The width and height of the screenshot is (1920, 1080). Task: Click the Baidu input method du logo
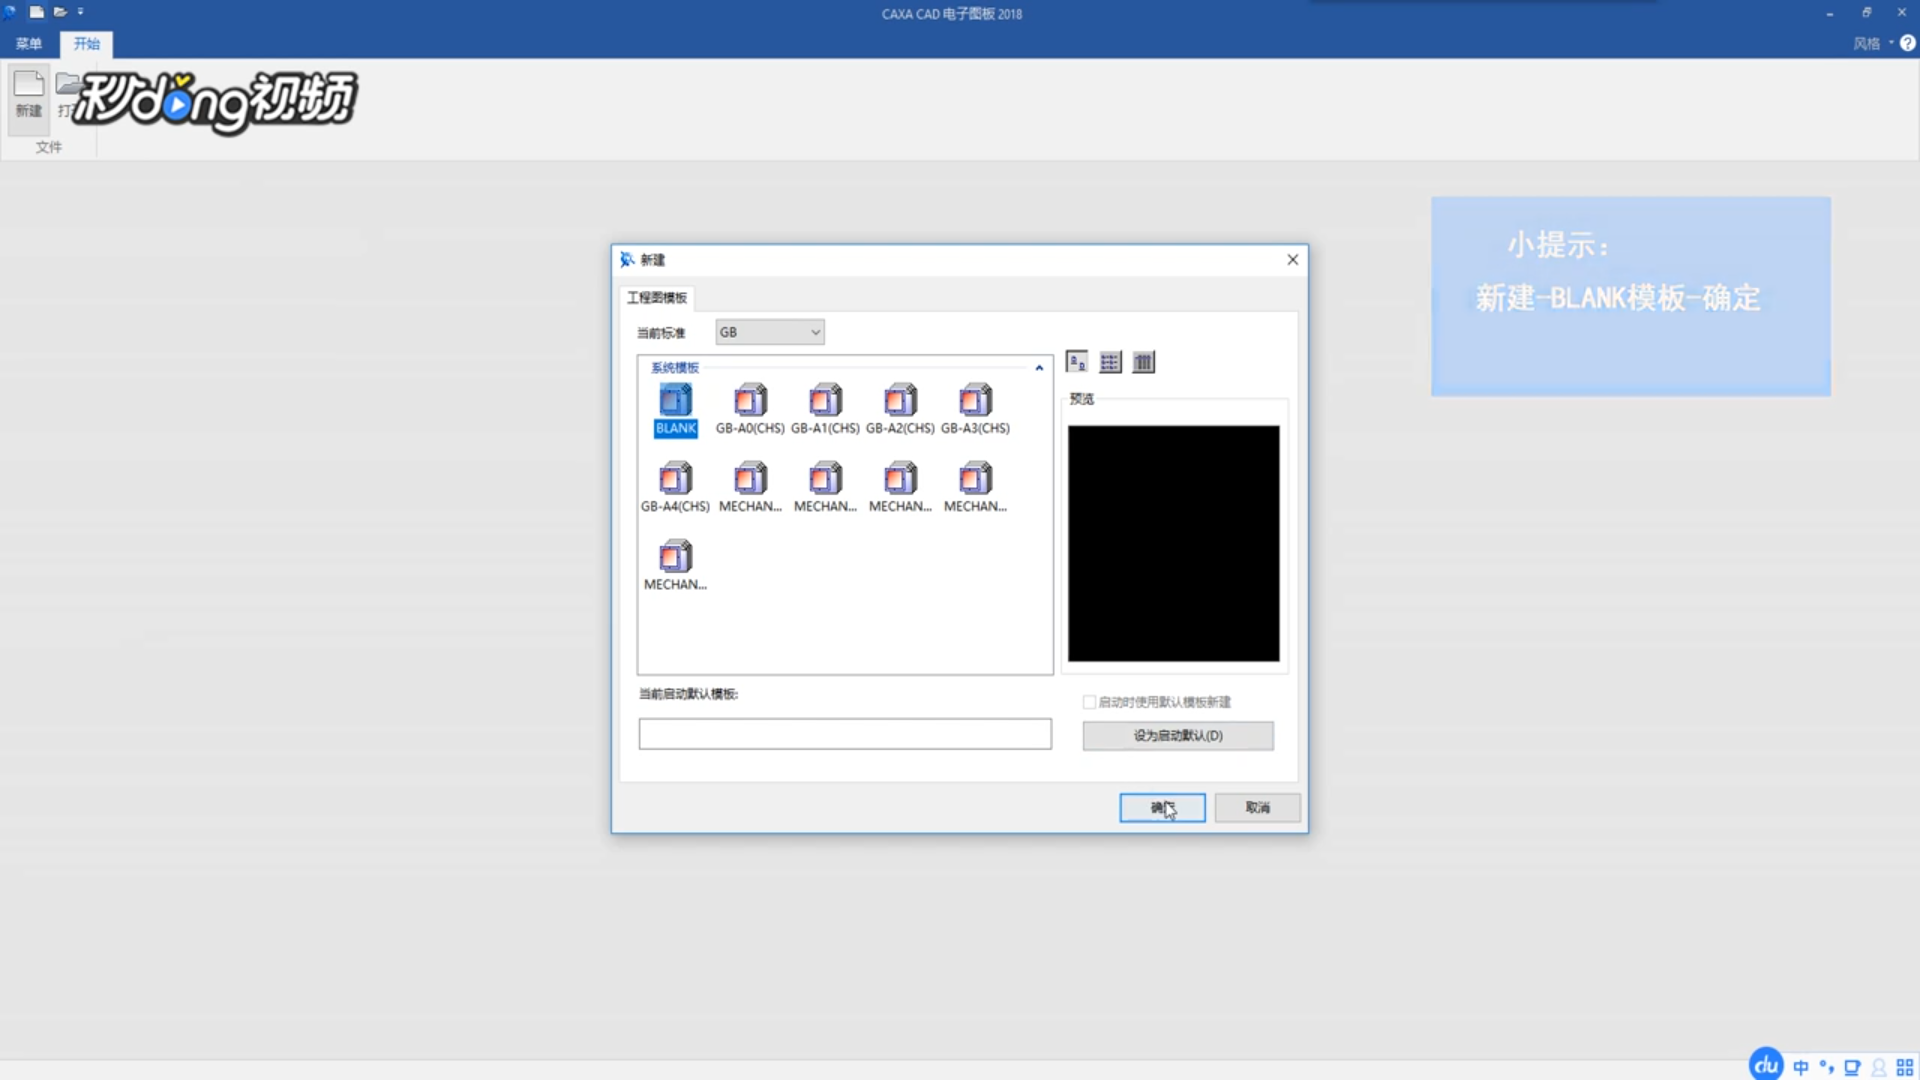point(1766,1065)
